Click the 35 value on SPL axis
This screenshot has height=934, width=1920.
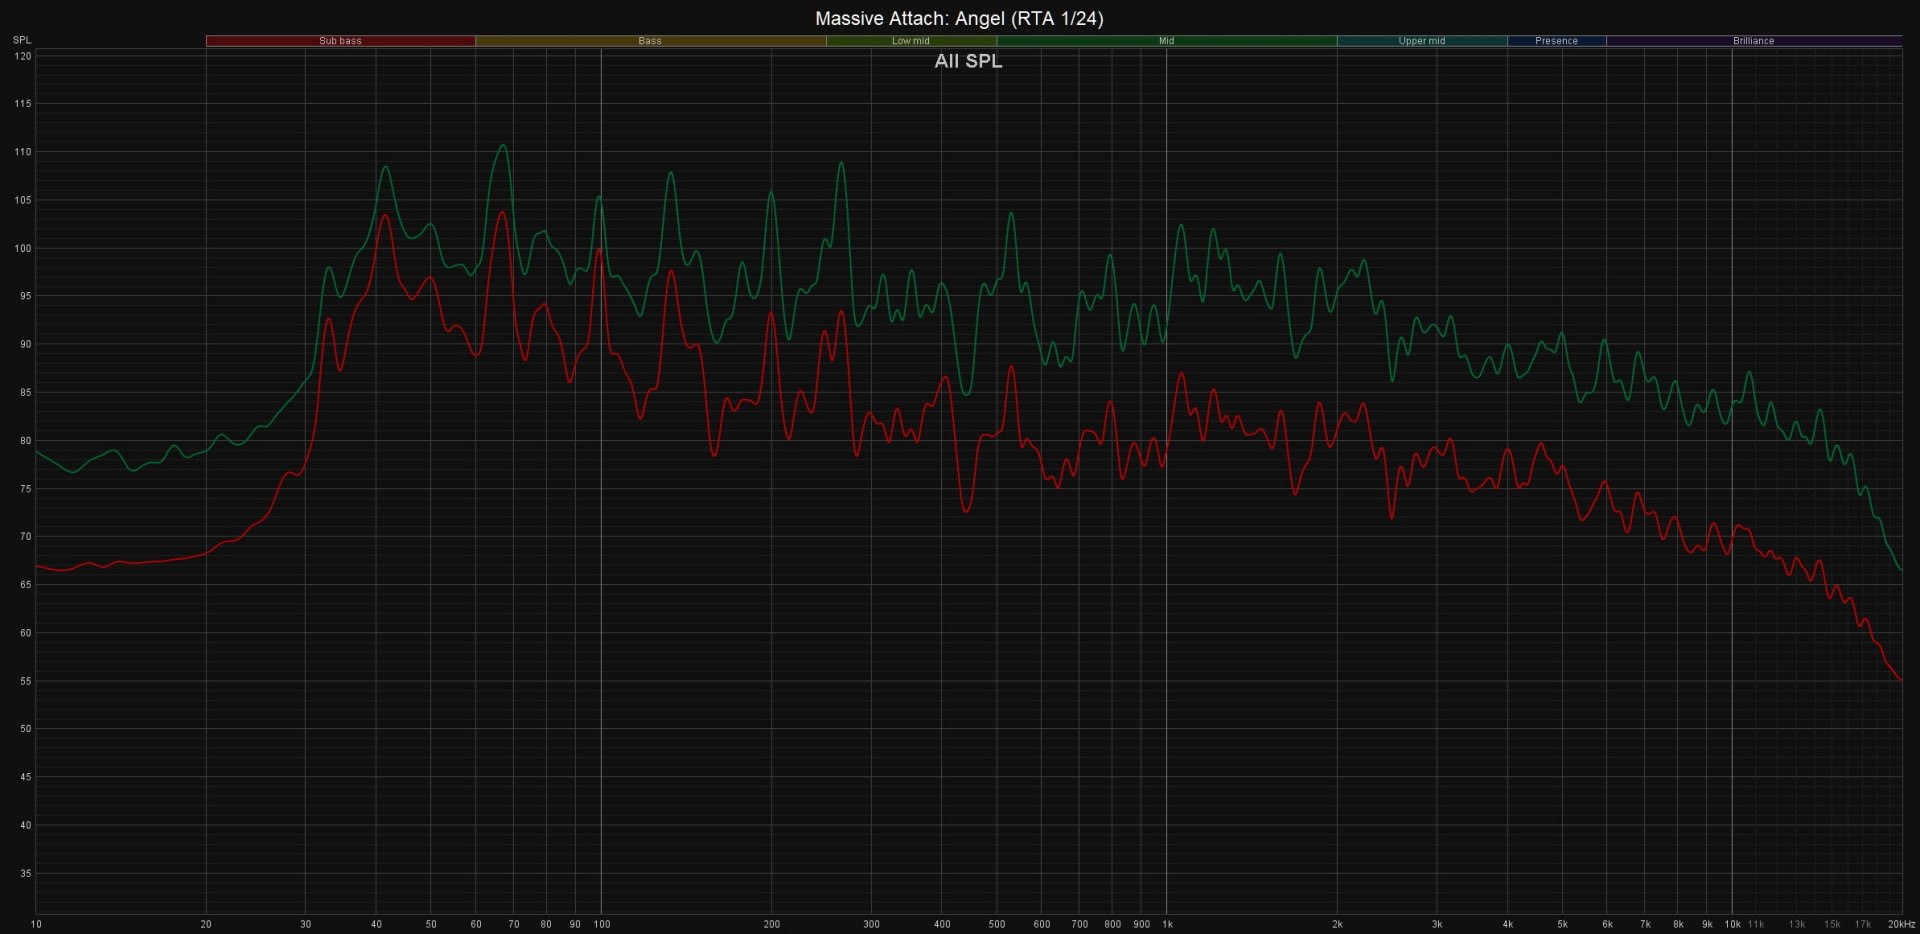(x=24, y=873)
